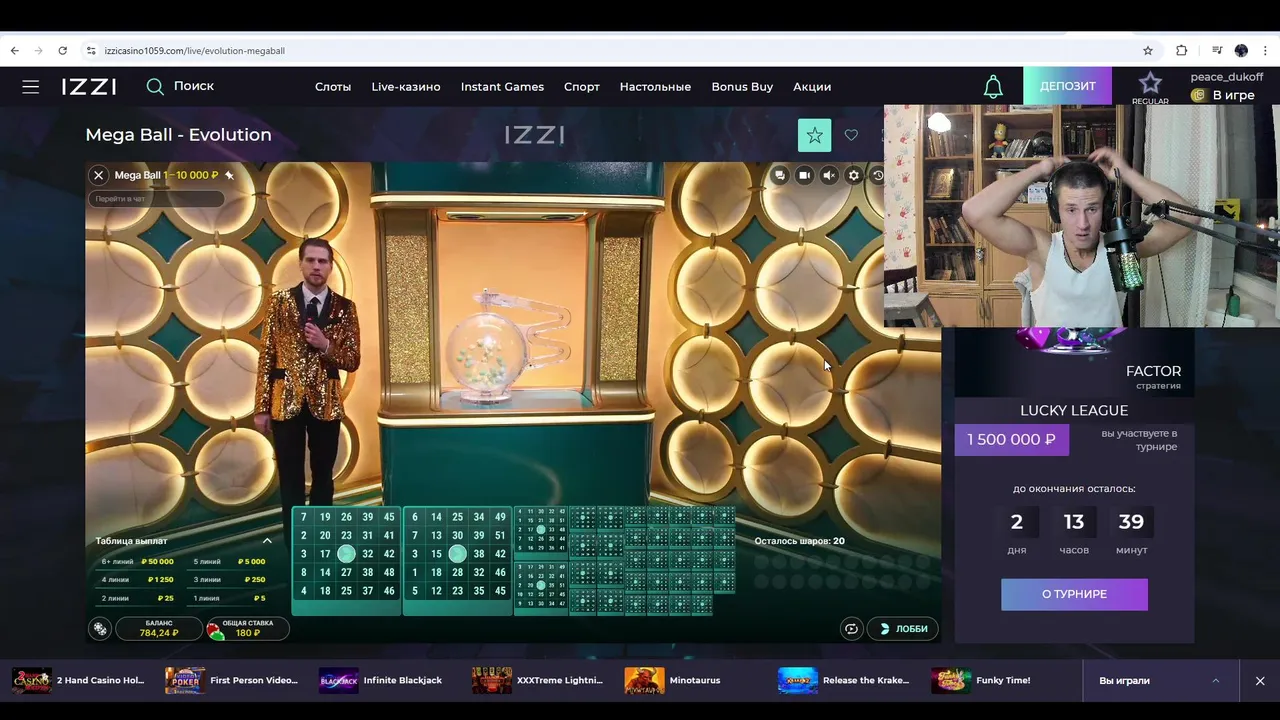Open game settings gear
The image size is (1280, 720).
(x=853, y=175)
